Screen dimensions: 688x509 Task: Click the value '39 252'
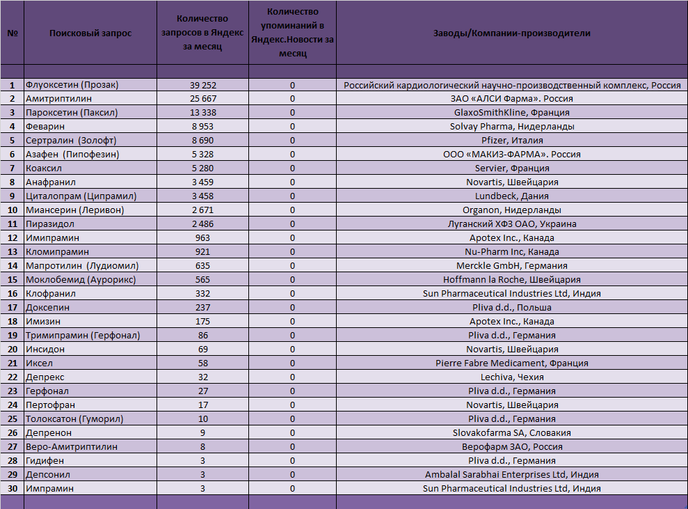pyautogui.click(x=202, y=85)
